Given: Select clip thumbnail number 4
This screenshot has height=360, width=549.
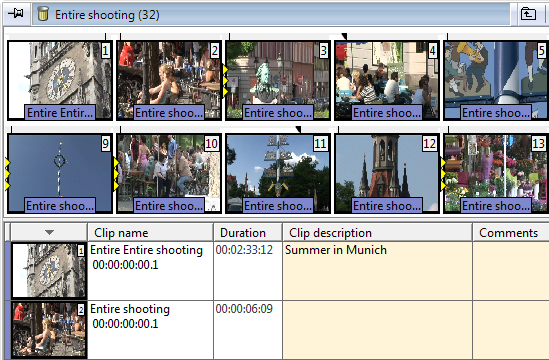Looking at the screenshot, I should point(387,81).
